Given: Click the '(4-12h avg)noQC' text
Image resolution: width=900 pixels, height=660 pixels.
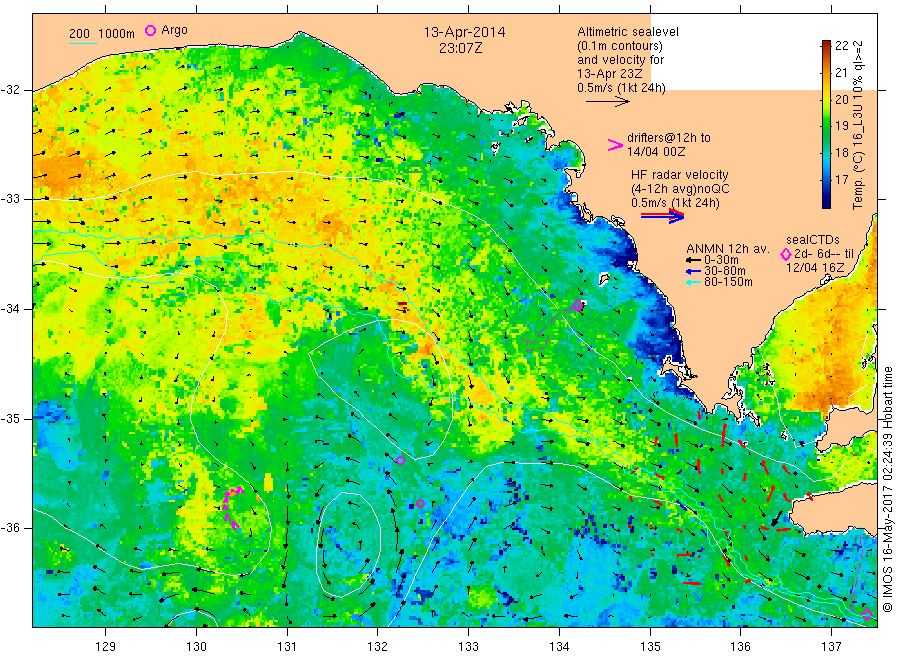Looking at the screenshot, I should point(680,189).
